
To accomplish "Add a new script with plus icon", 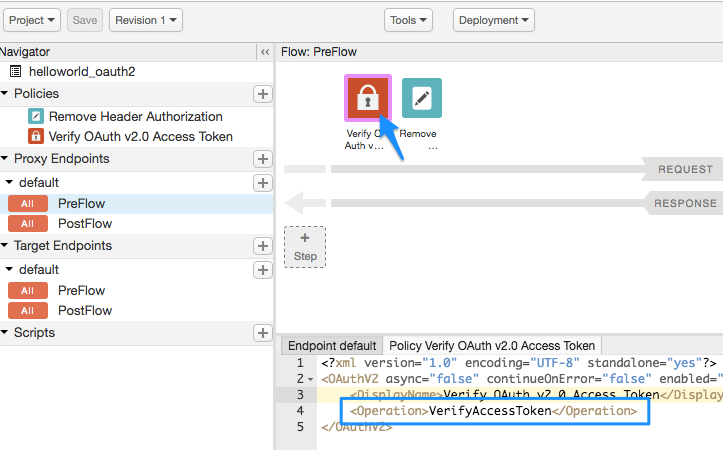I will pos(263,333).
